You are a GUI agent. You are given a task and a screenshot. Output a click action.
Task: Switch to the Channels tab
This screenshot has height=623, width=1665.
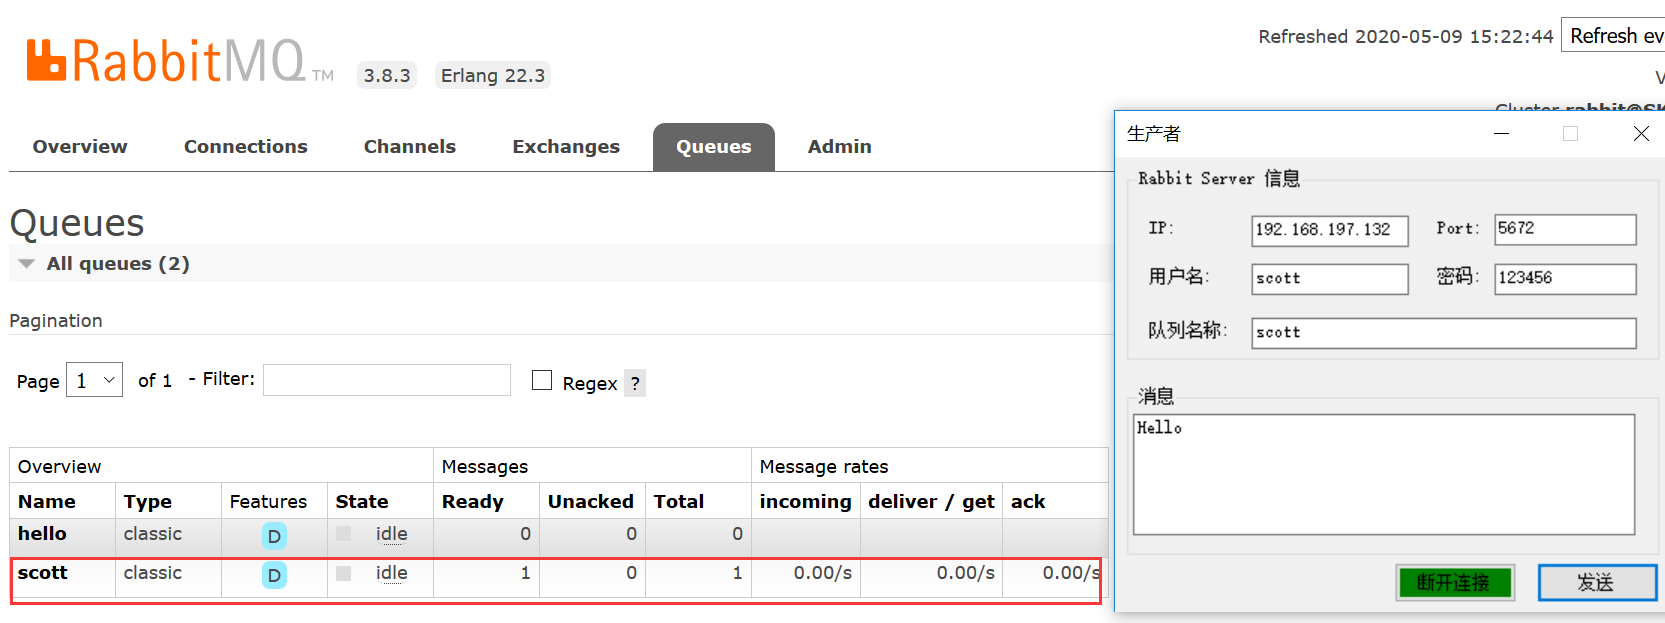pyautogui.click(x=410, y=146)
